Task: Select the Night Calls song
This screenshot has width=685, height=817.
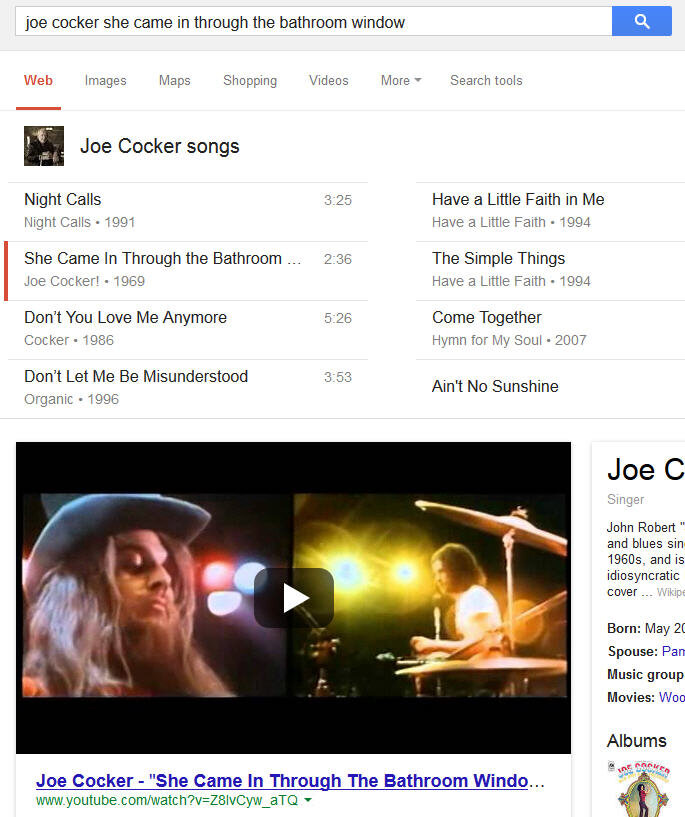Action: click(x=188, y=212)
